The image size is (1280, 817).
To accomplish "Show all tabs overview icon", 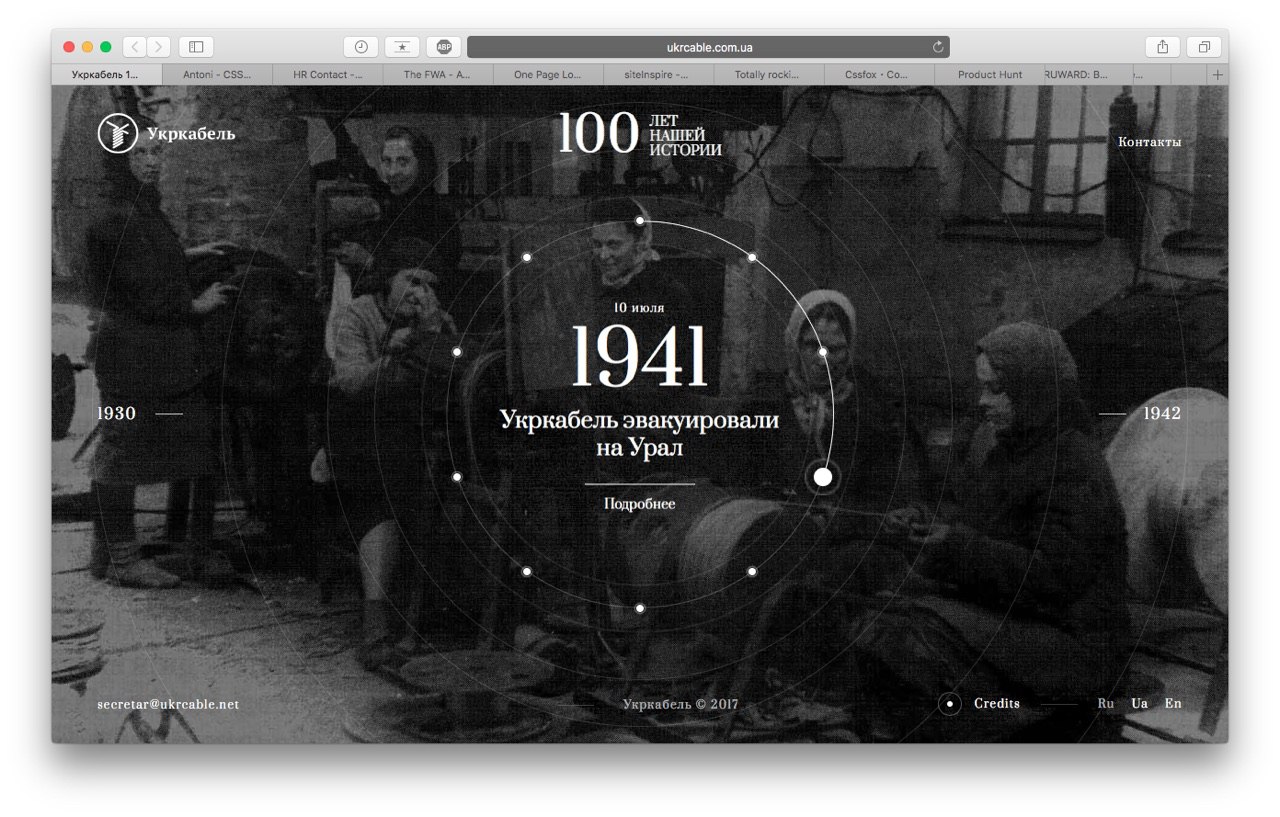I will [x=1204, y=47].
